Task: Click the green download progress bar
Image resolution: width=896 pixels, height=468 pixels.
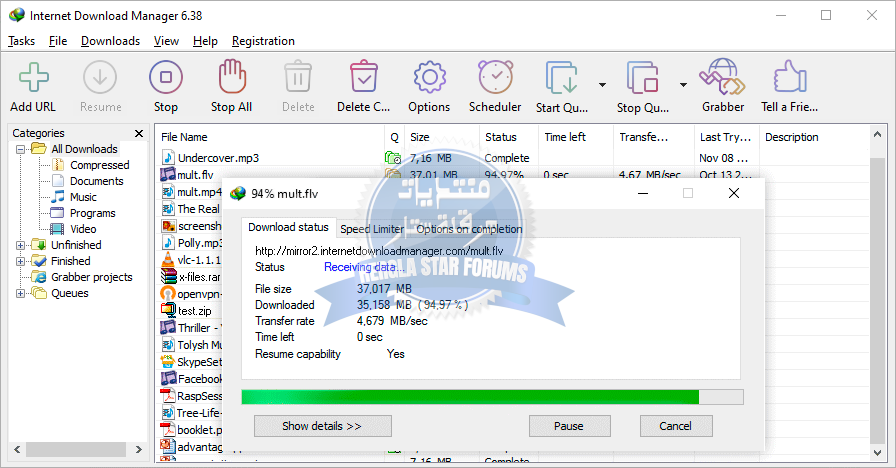Action: [x=470, y=397]
